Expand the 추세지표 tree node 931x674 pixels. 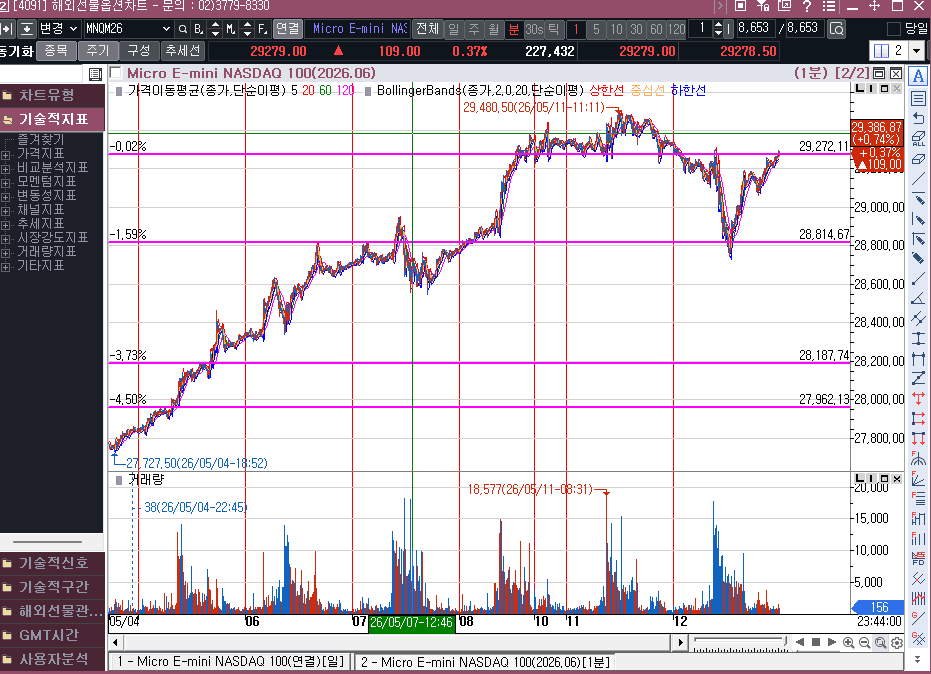tap(6, 225)
